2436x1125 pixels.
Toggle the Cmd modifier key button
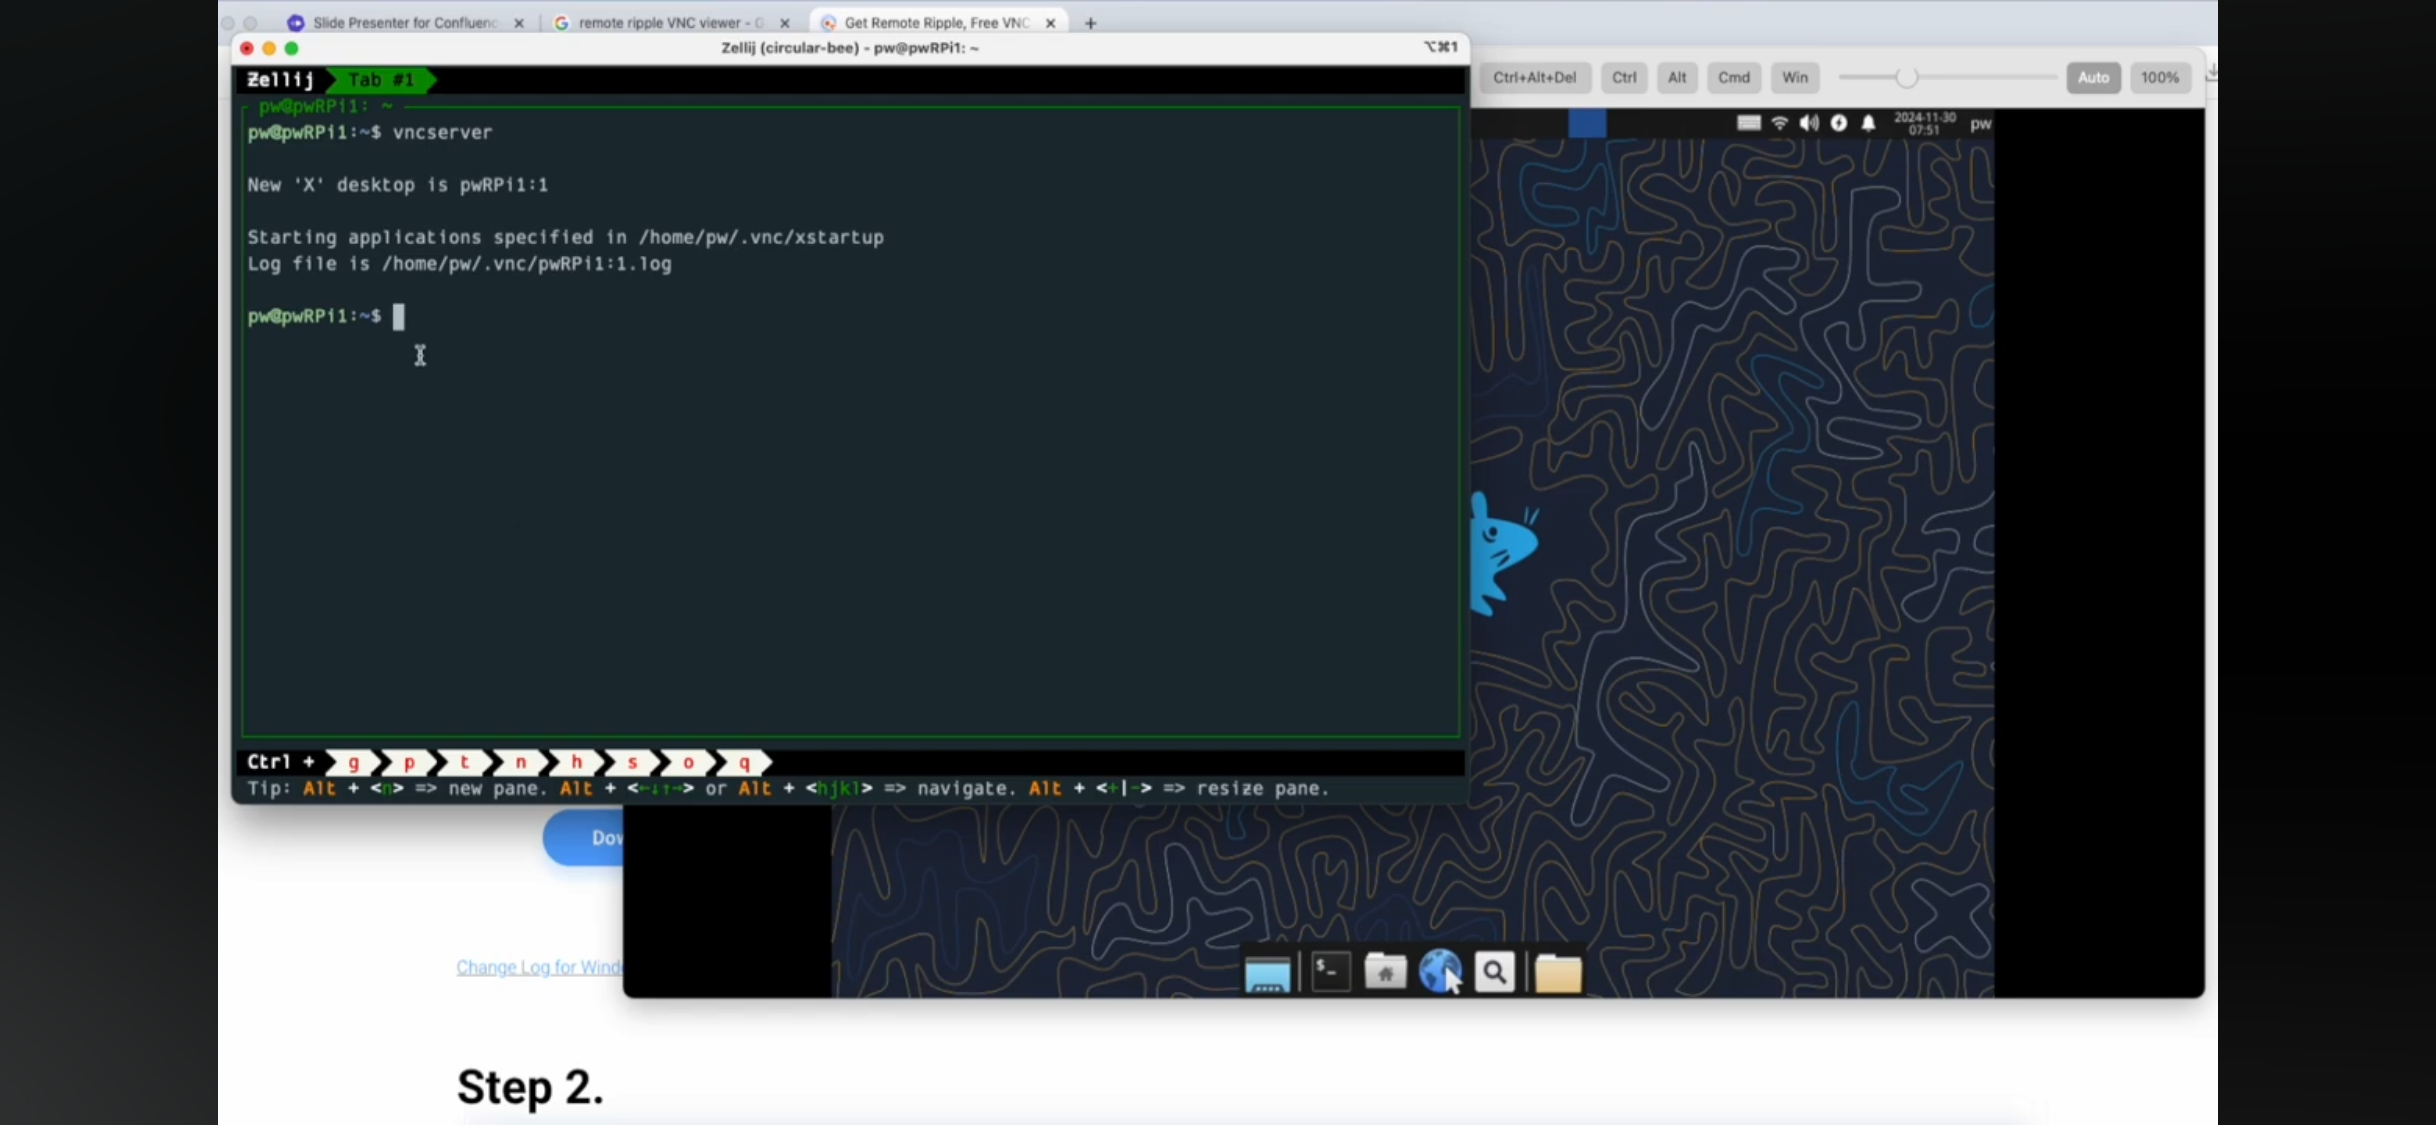pyautogui.click(x=1733, y=78)
